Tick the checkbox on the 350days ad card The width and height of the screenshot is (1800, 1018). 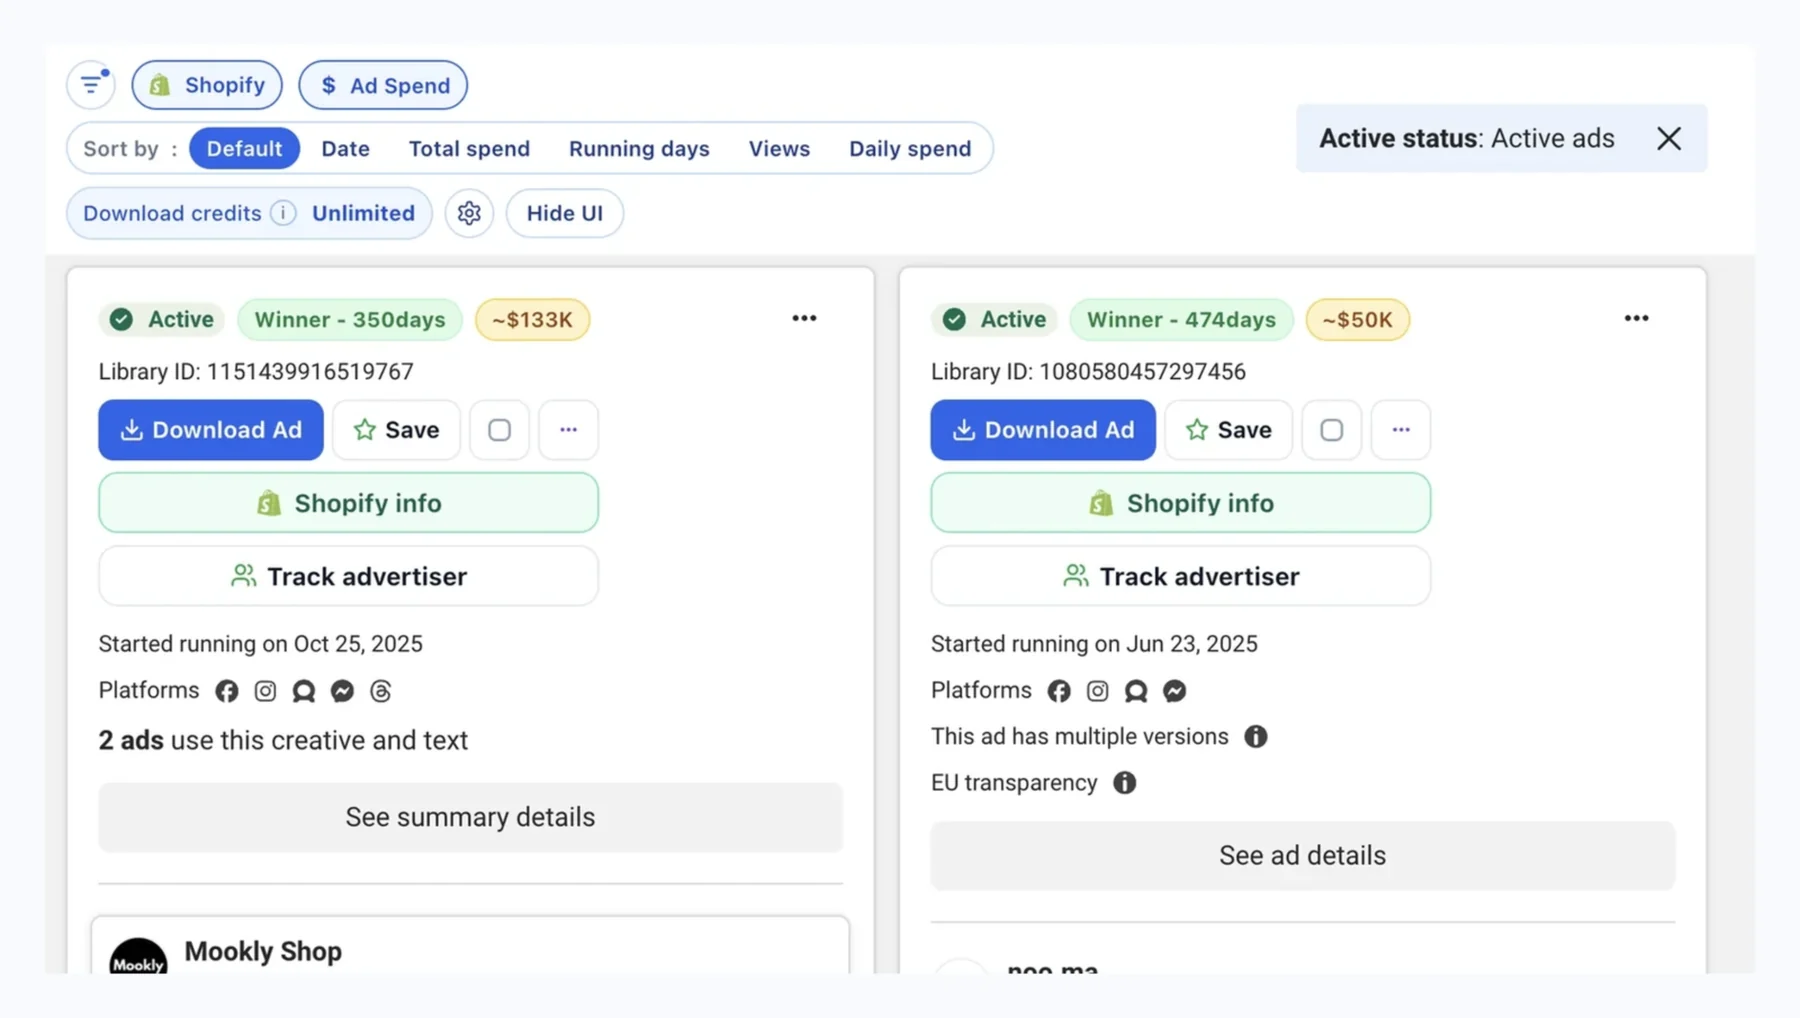[x=499, y=430]
